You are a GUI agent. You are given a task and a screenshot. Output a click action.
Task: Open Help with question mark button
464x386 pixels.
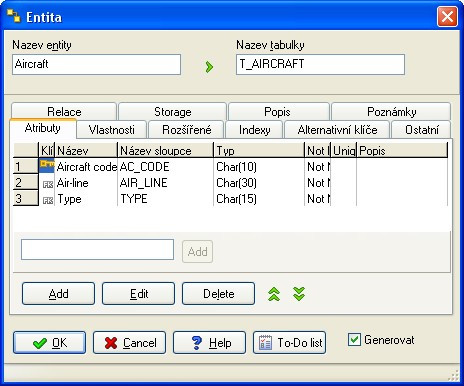(x=209, y=342)
